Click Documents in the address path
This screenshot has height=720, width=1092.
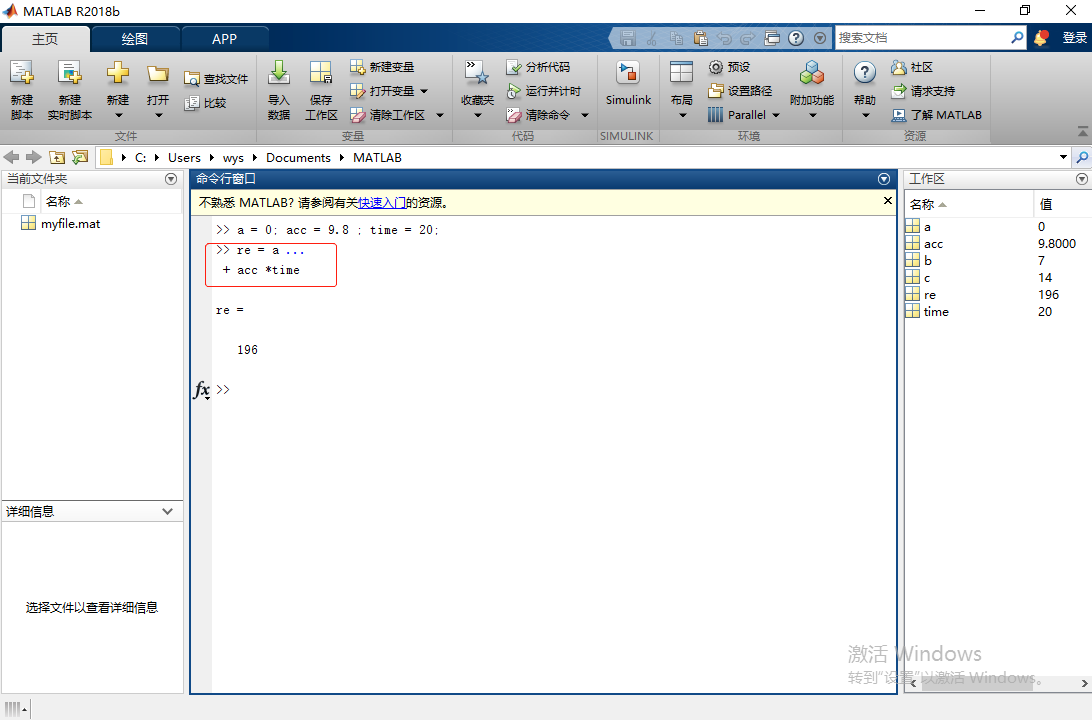298,157
